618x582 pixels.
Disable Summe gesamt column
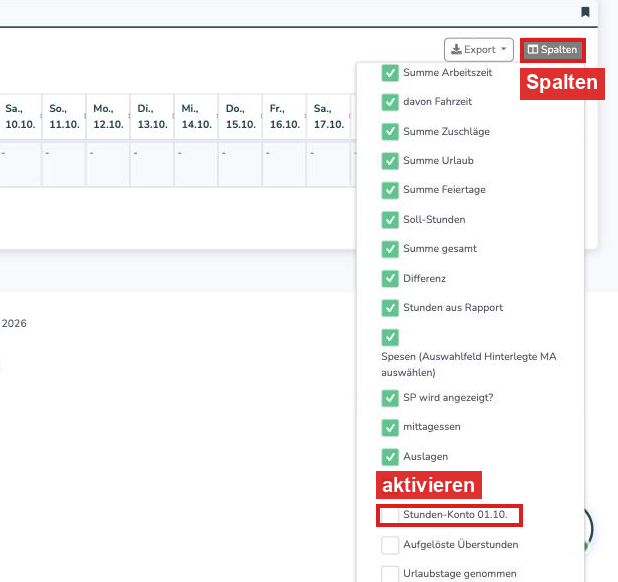pos(390,249)
